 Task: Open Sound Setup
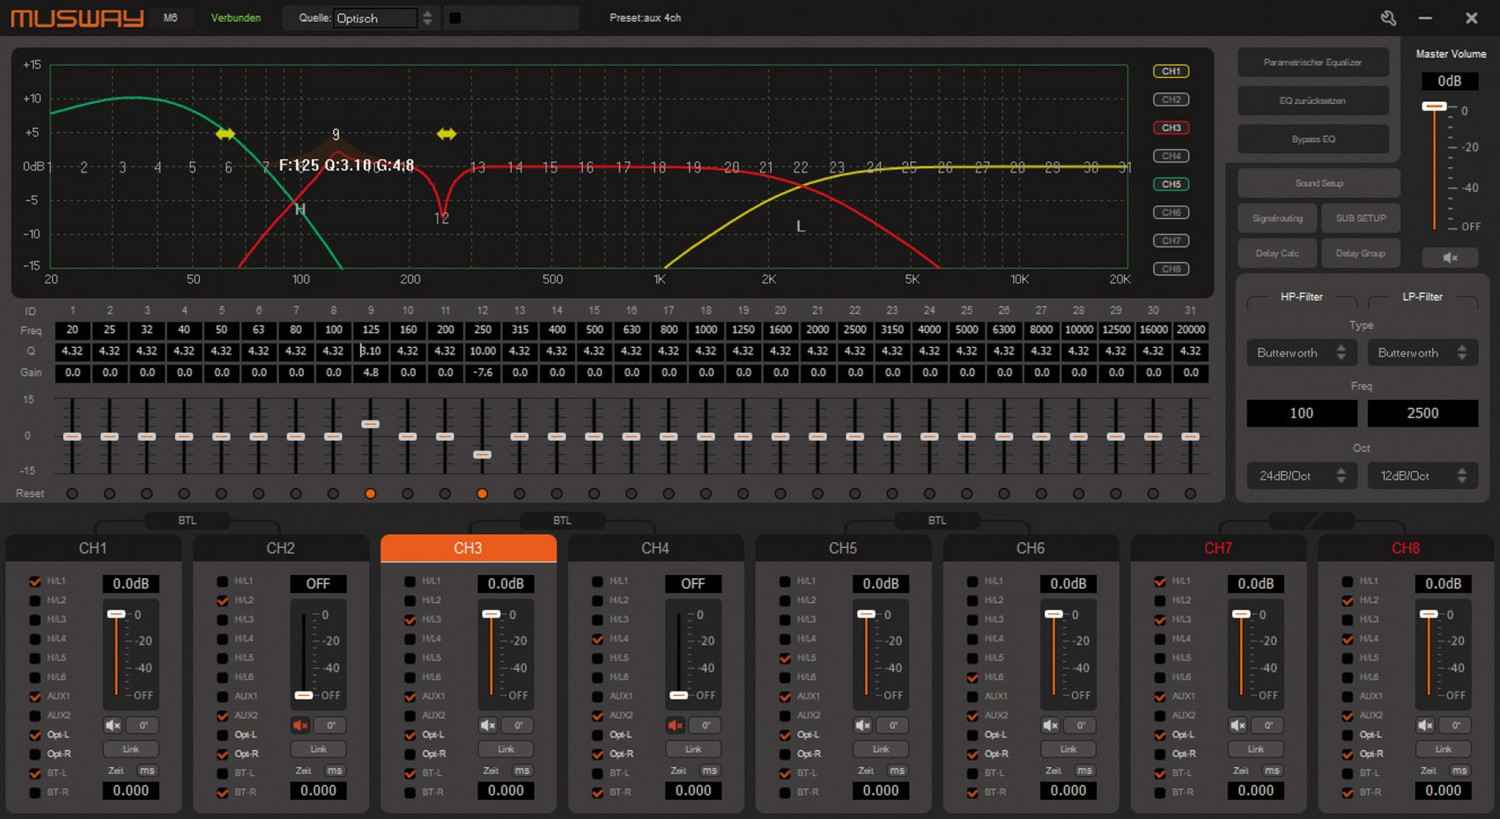point(1319,183)
